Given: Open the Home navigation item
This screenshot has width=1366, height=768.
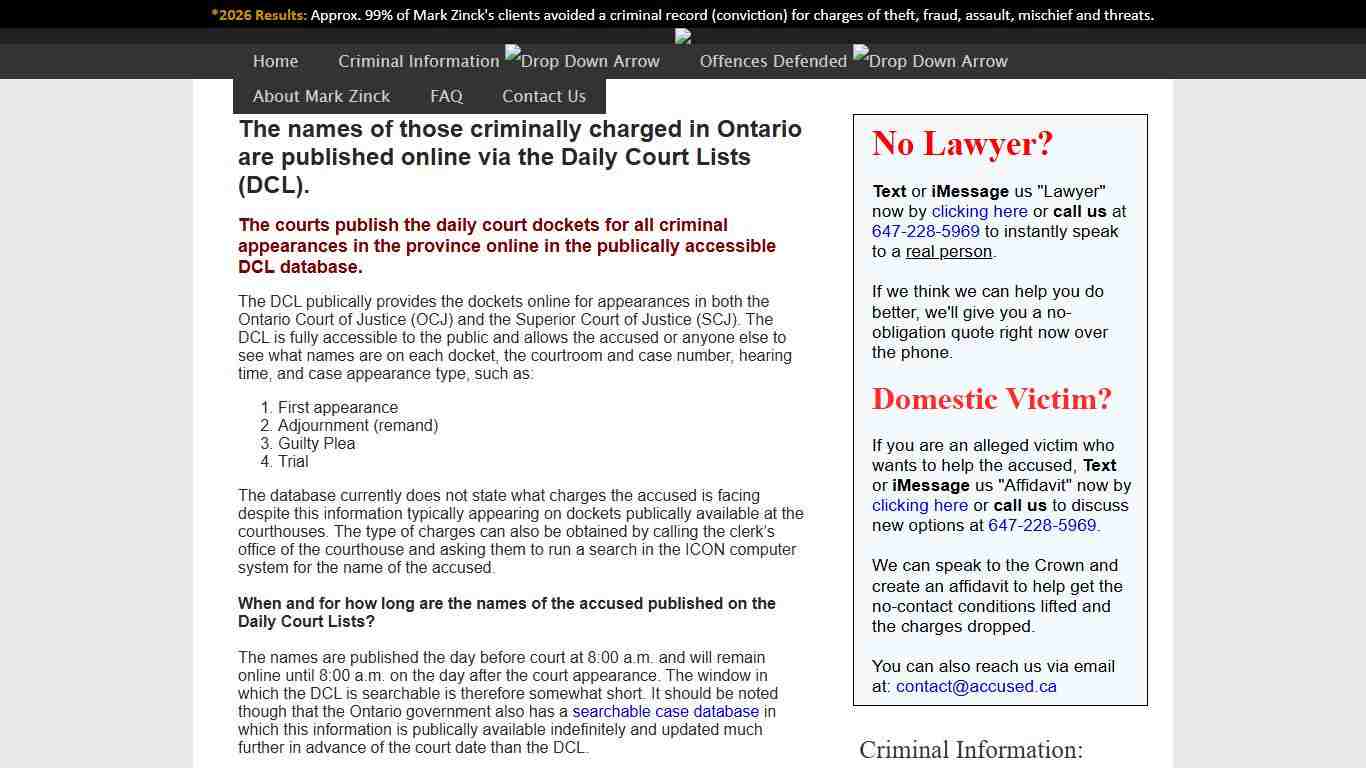Looking at the screenshot, I should (275, 61).
